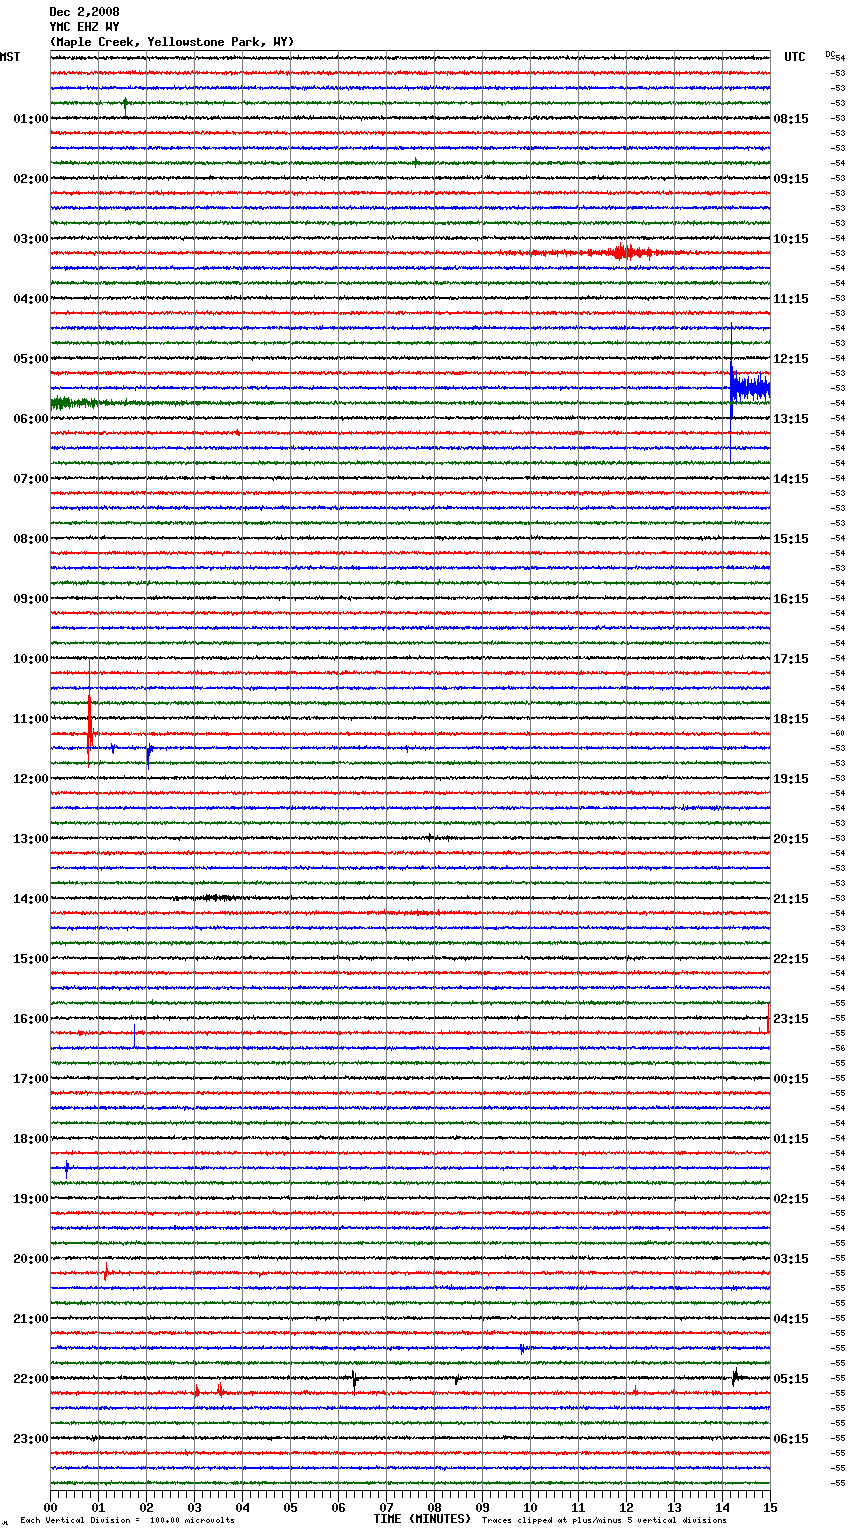Screen dimensions: 850x1534
Task: Click the "15" minute tick label
Action: 770,1507
